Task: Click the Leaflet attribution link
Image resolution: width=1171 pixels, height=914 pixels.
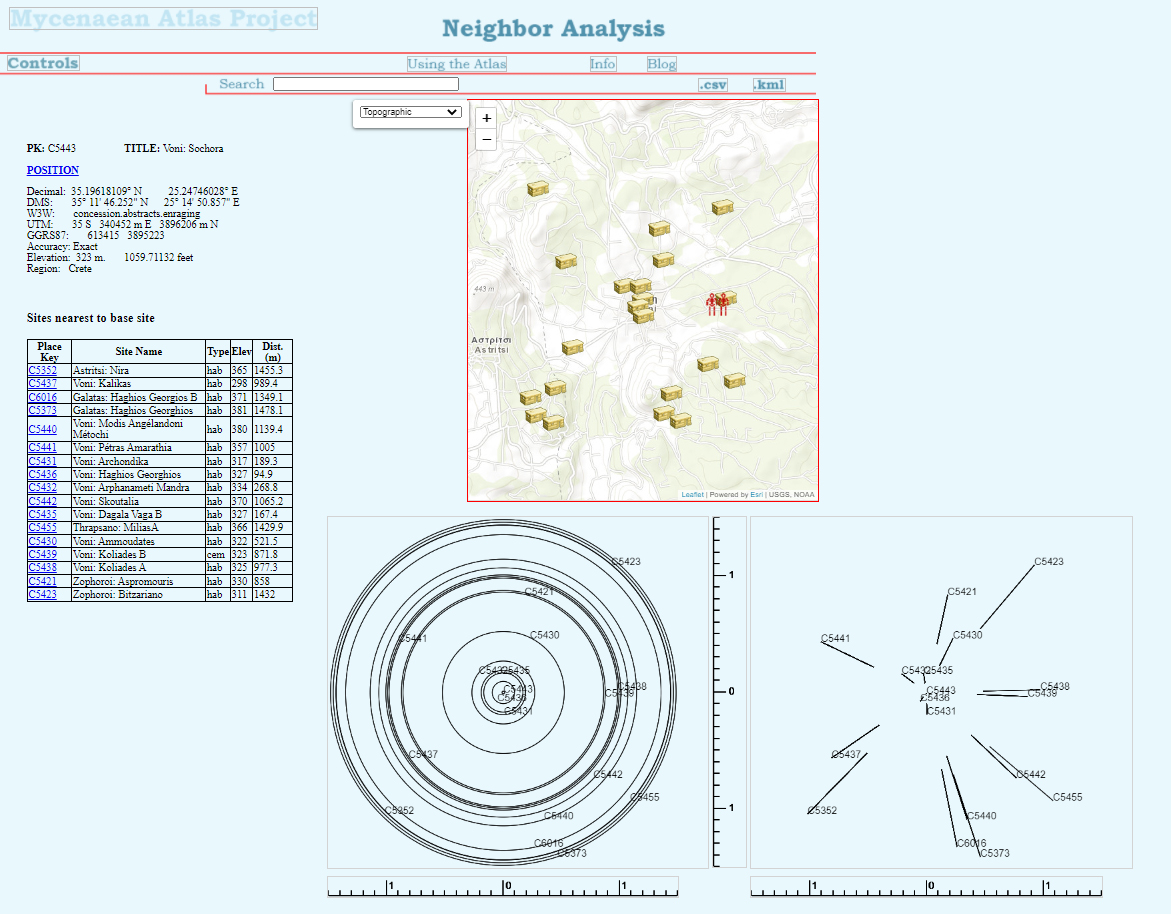Action: [x=692, y=495]
